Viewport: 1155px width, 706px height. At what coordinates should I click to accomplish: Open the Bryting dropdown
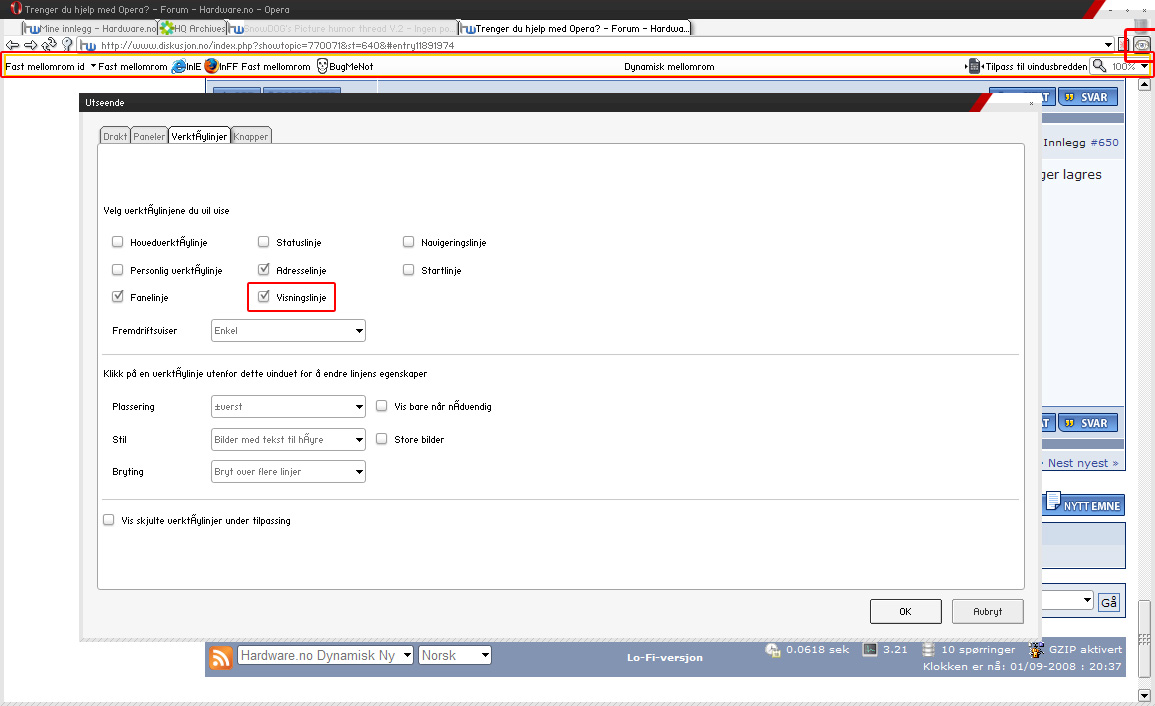(x=288, y=472)
